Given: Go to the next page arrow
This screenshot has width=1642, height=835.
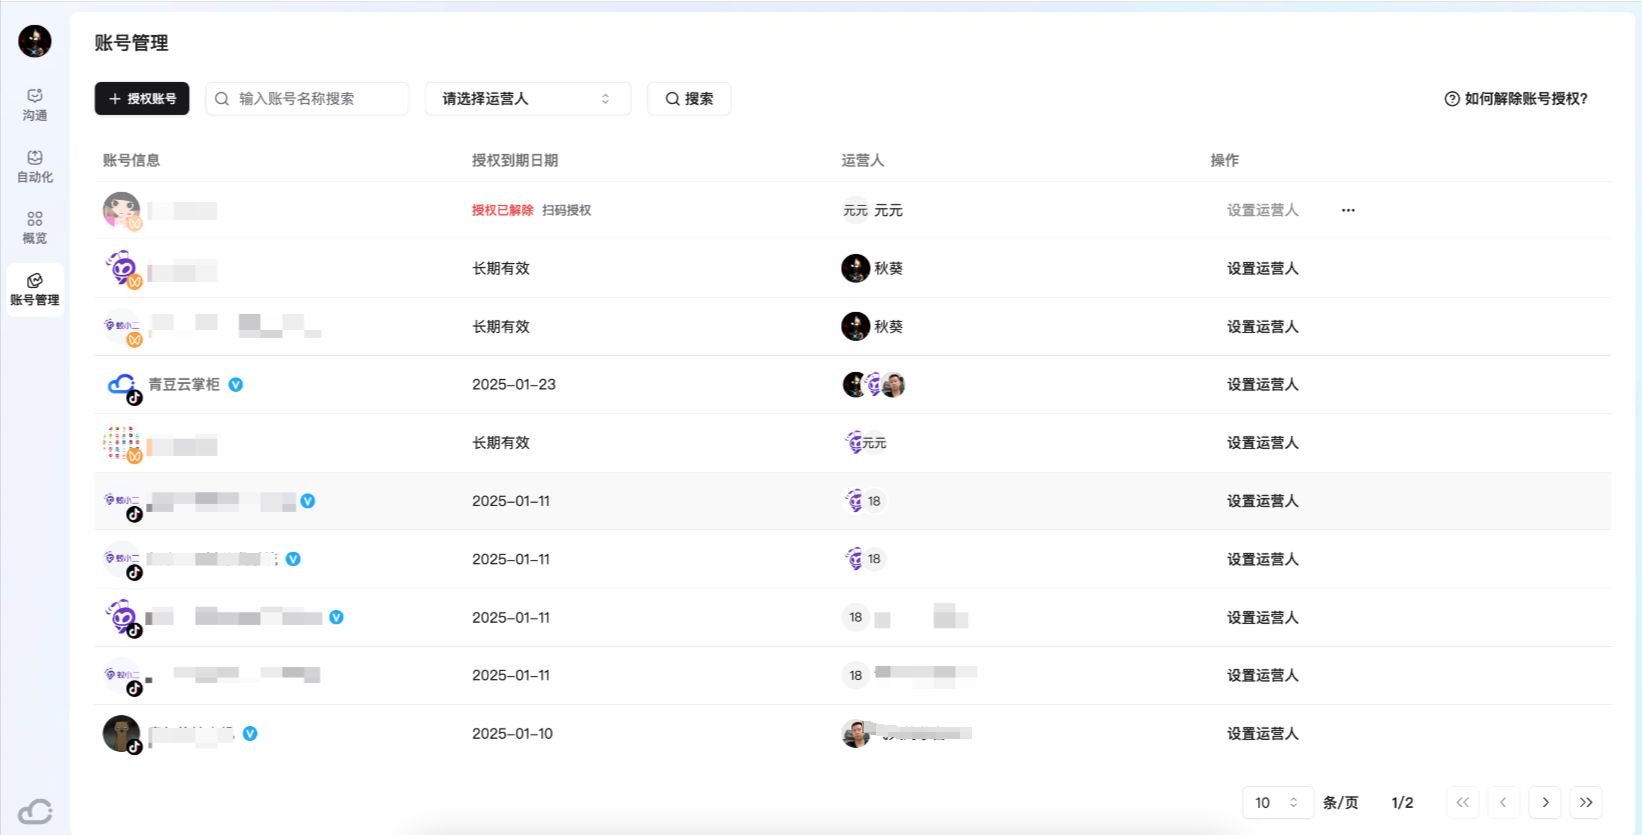Looking at the screenshot, I should [x=1545, y=803].
